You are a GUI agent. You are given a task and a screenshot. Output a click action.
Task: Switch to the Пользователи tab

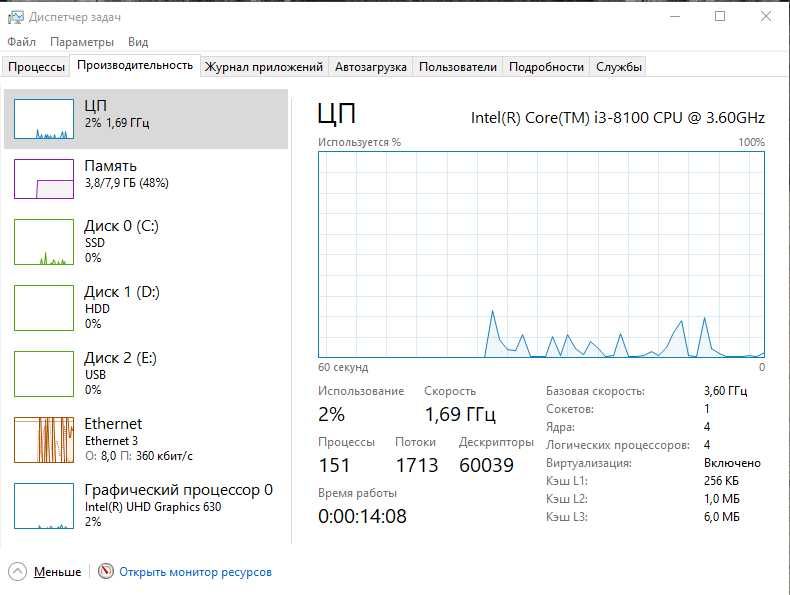point(457,67)
